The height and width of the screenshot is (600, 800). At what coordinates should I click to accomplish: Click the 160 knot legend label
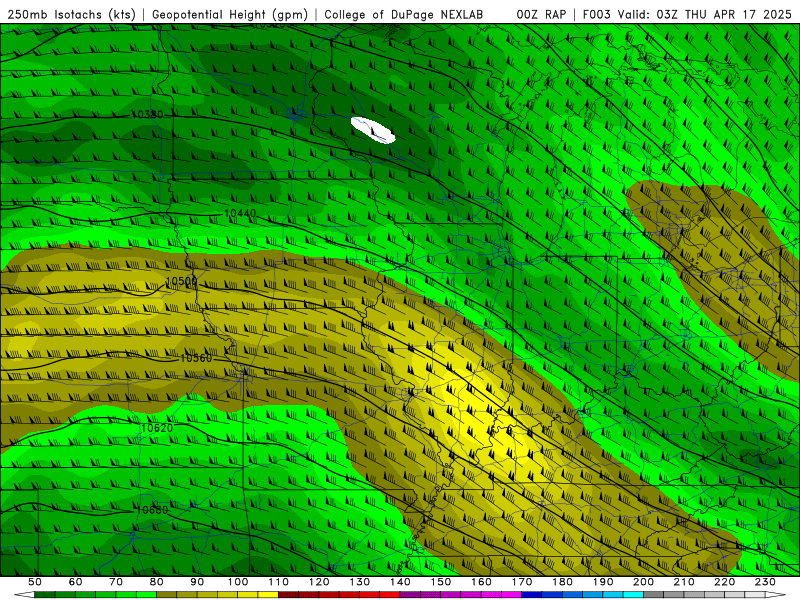[x=481, y=582]
